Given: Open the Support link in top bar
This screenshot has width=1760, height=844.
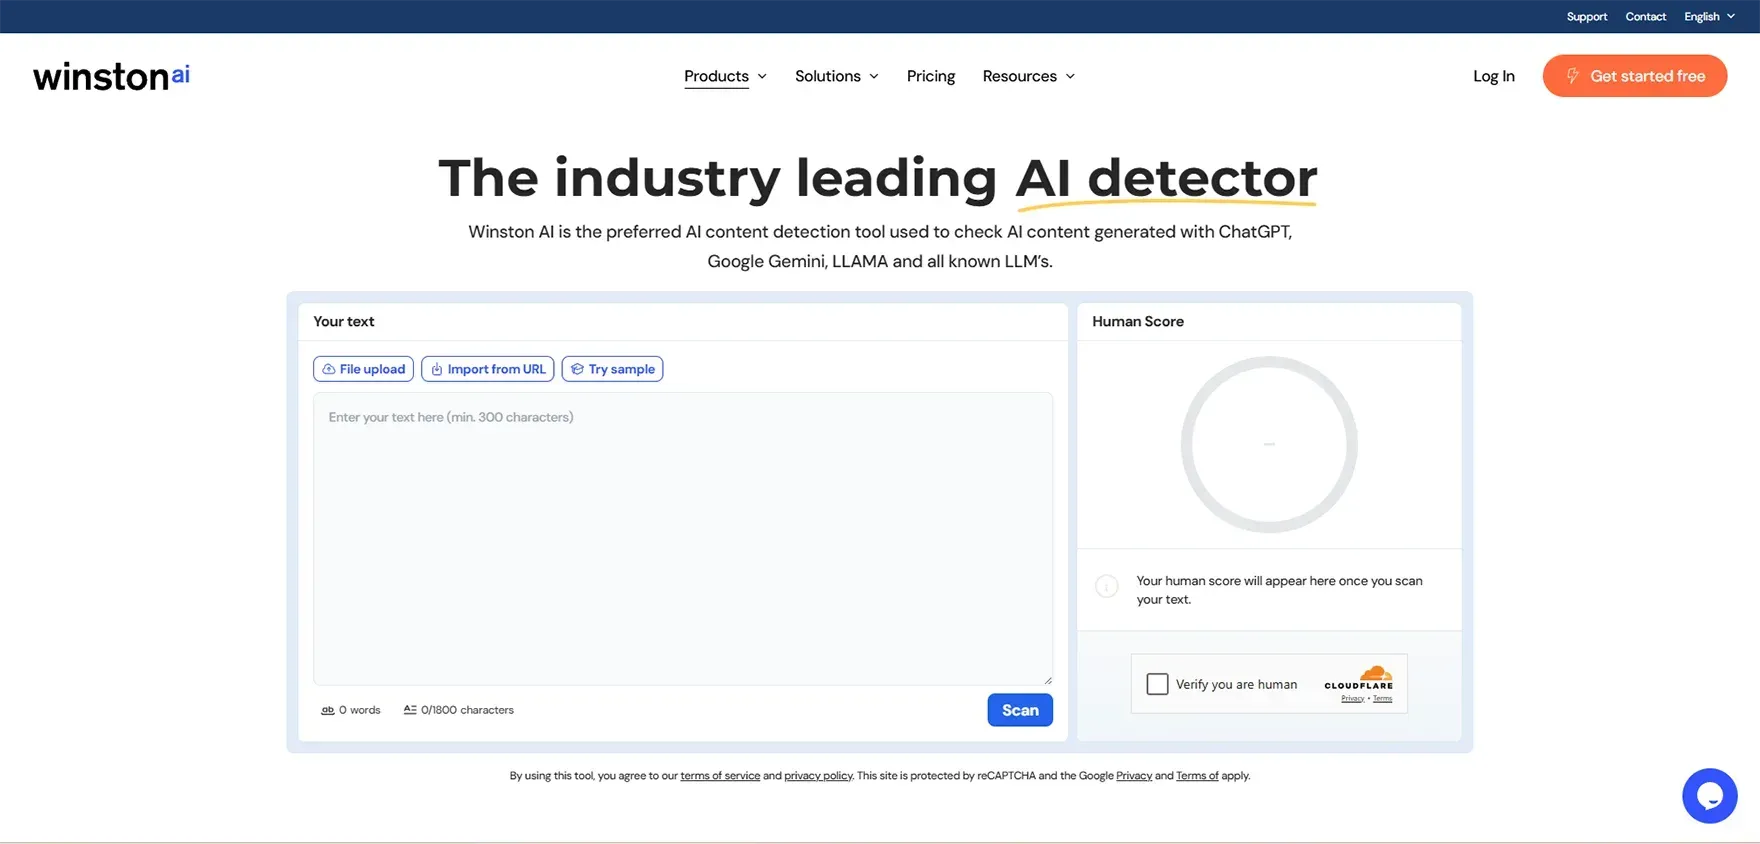Looking at the screenshot, I should pos(1586,16).
